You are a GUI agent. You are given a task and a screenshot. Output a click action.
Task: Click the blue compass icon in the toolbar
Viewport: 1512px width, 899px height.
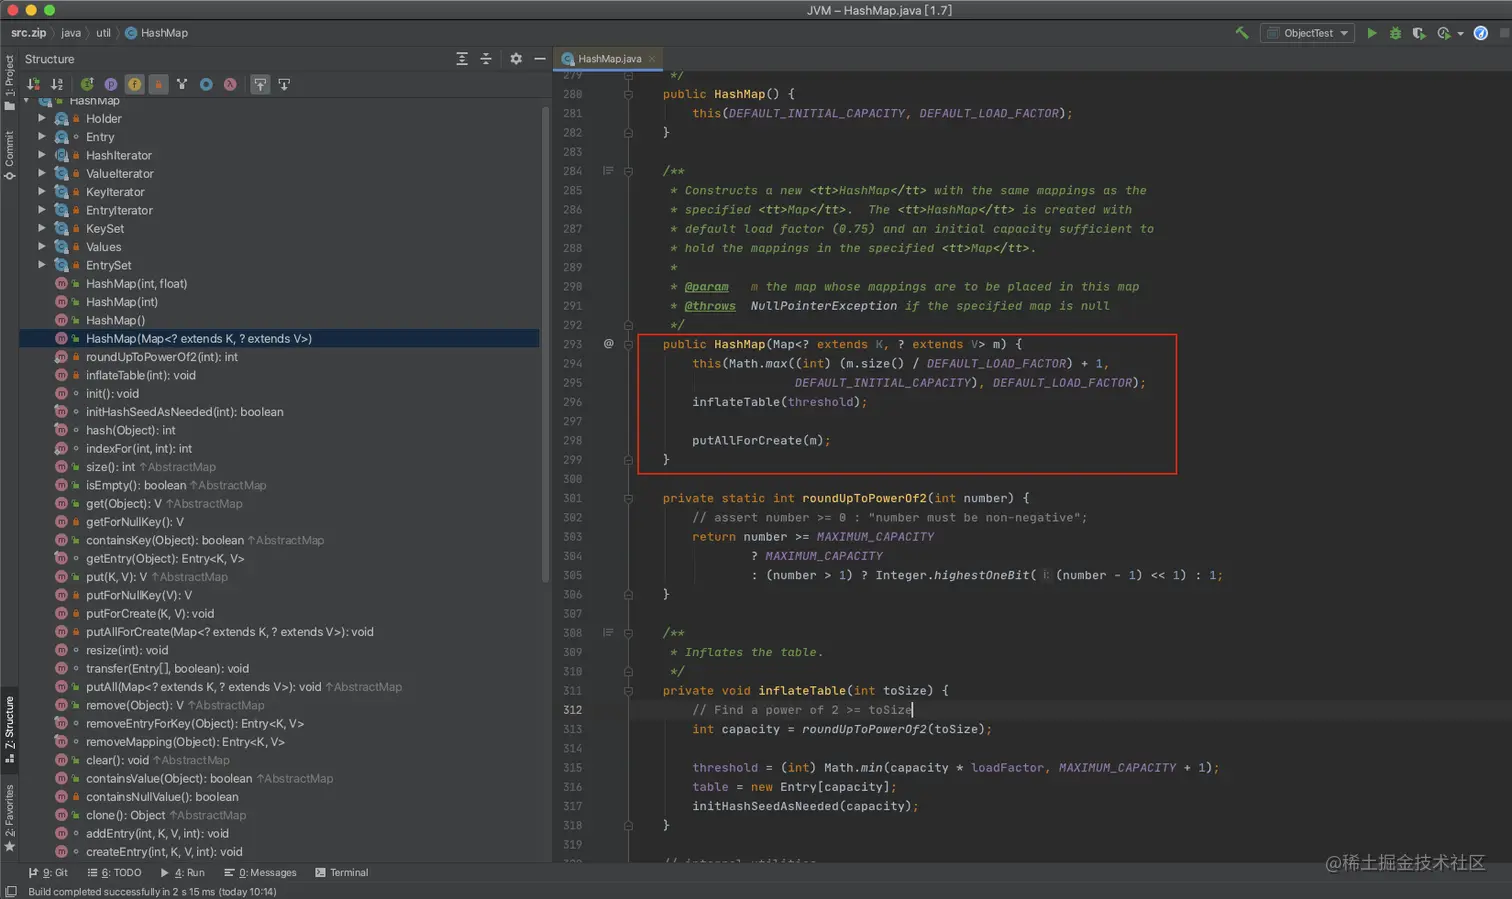pyautogui.click(x=1481, y=33)
